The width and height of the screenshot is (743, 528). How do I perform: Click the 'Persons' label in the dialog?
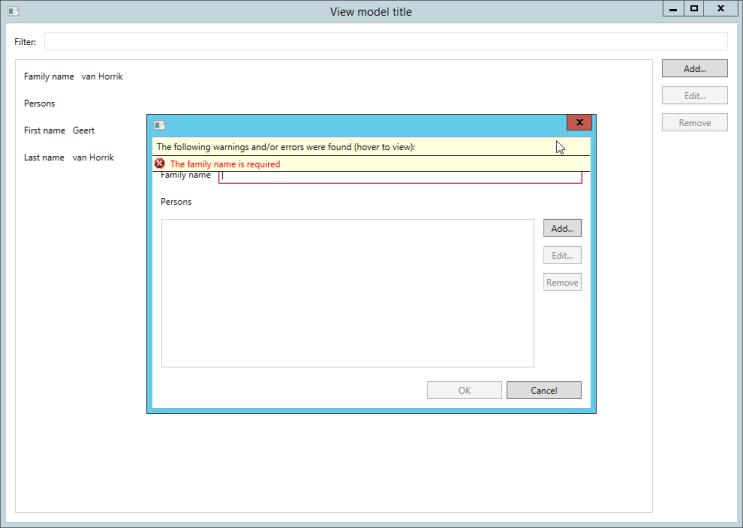tap(176, 201)
